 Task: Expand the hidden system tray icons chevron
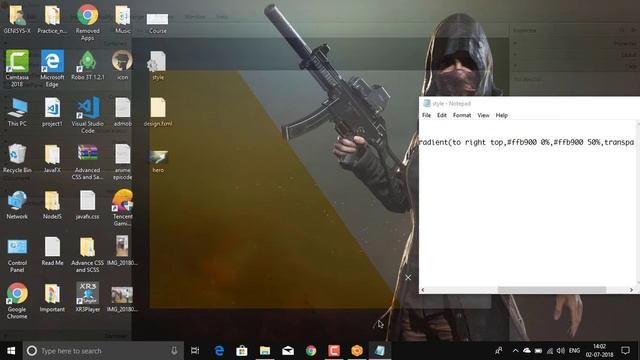(515, 351)
